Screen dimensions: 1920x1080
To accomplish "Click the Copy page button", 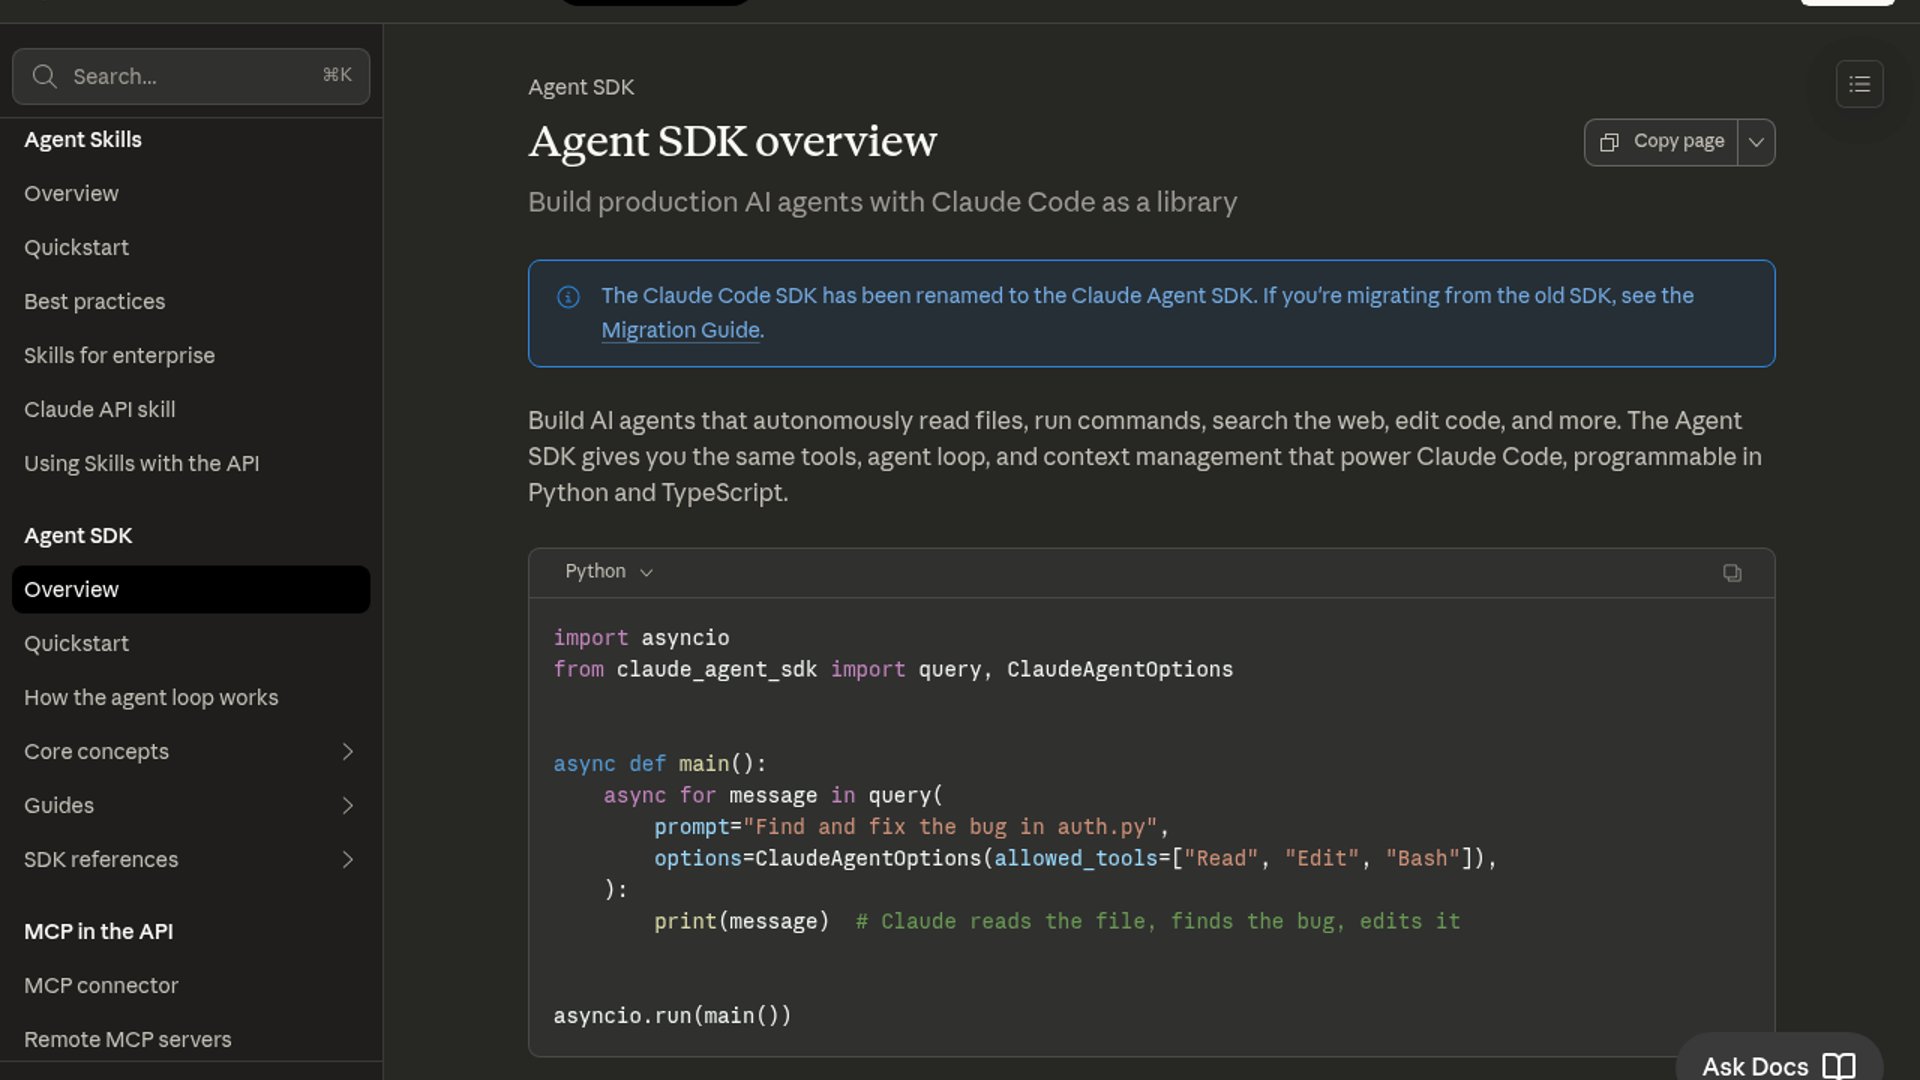I will (x=1661, y=142).
